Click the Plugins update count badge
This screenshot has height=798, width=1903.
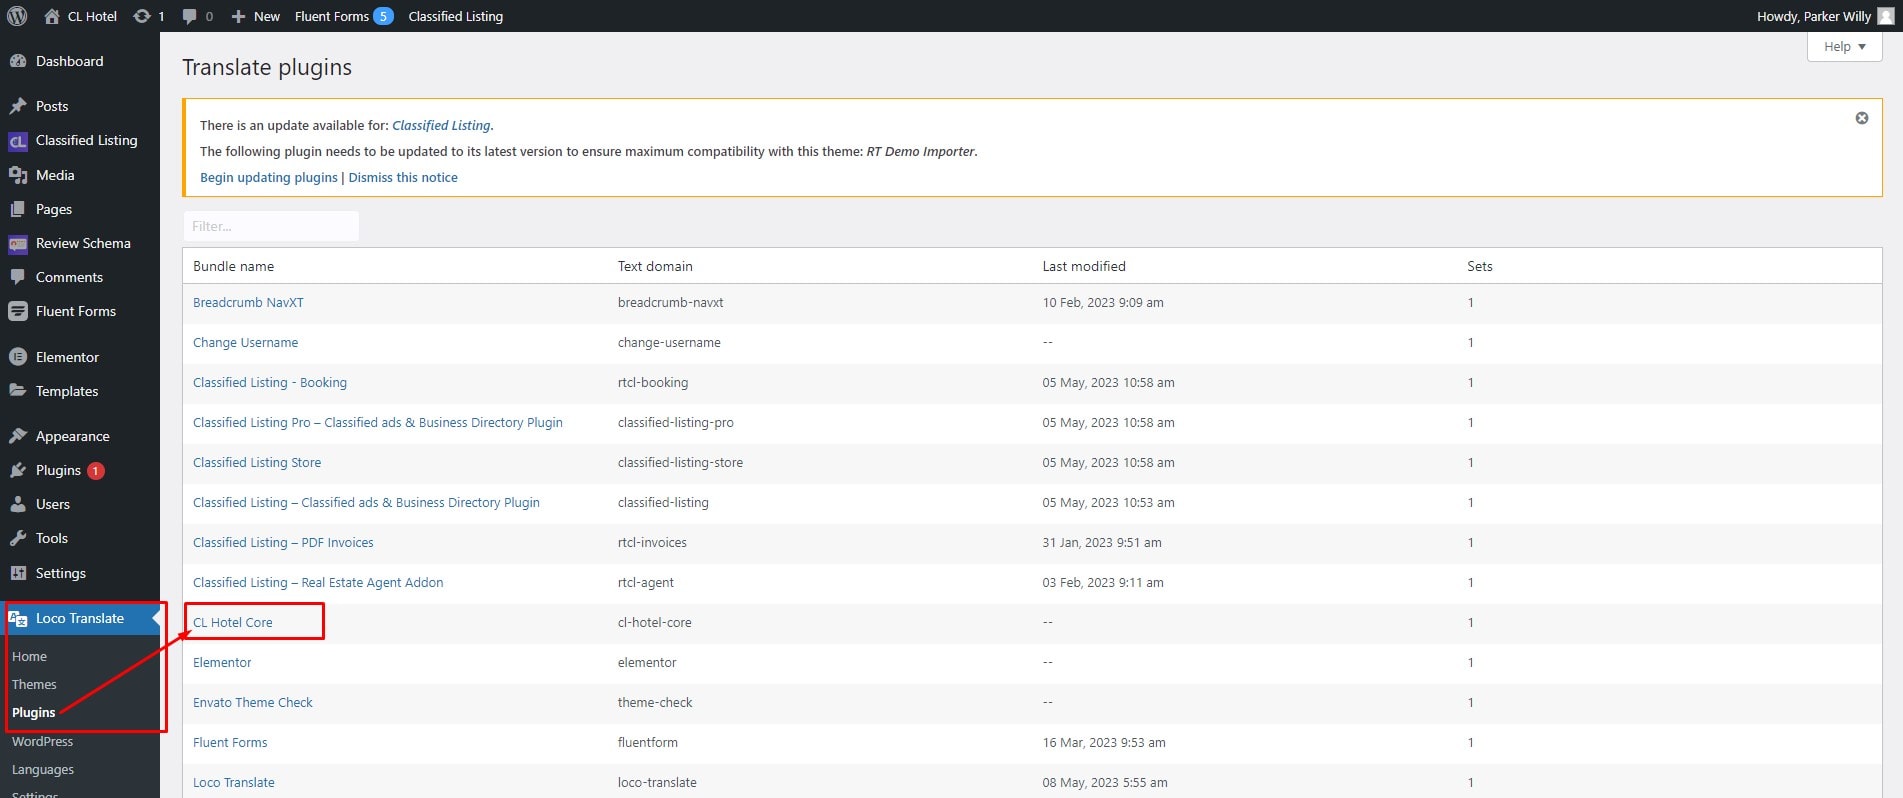pos(96,471)
